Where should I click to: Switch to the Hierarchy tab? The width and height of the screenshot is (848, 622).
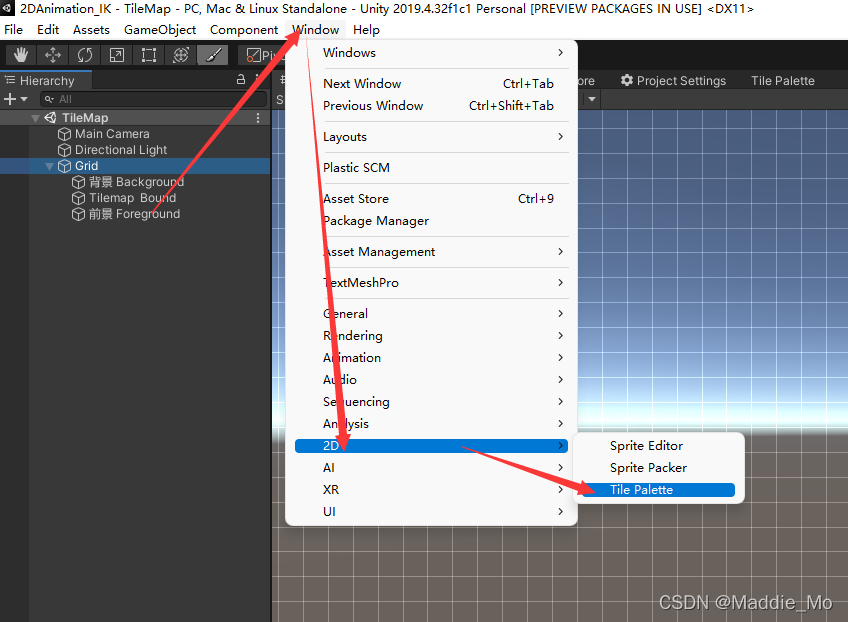(46, 81)
